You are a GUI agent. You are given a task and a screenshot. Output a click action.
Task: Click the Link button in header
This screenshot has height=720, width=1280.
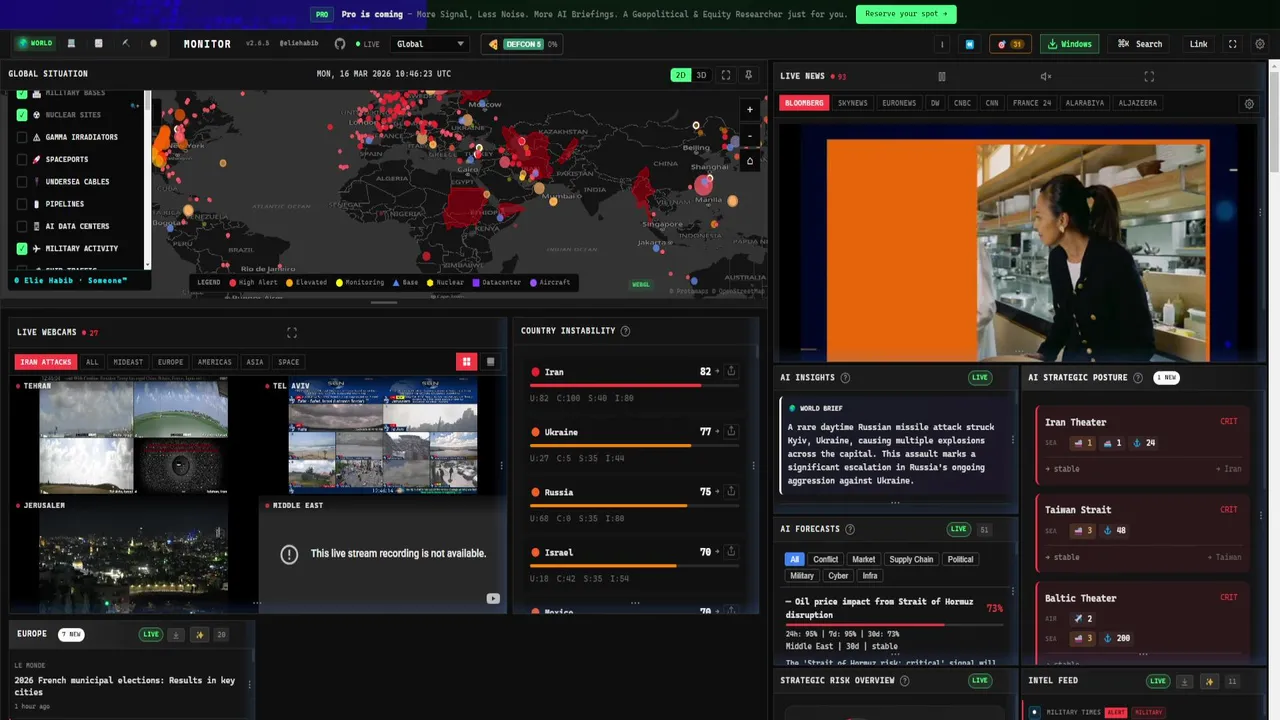pos(1199,44)
